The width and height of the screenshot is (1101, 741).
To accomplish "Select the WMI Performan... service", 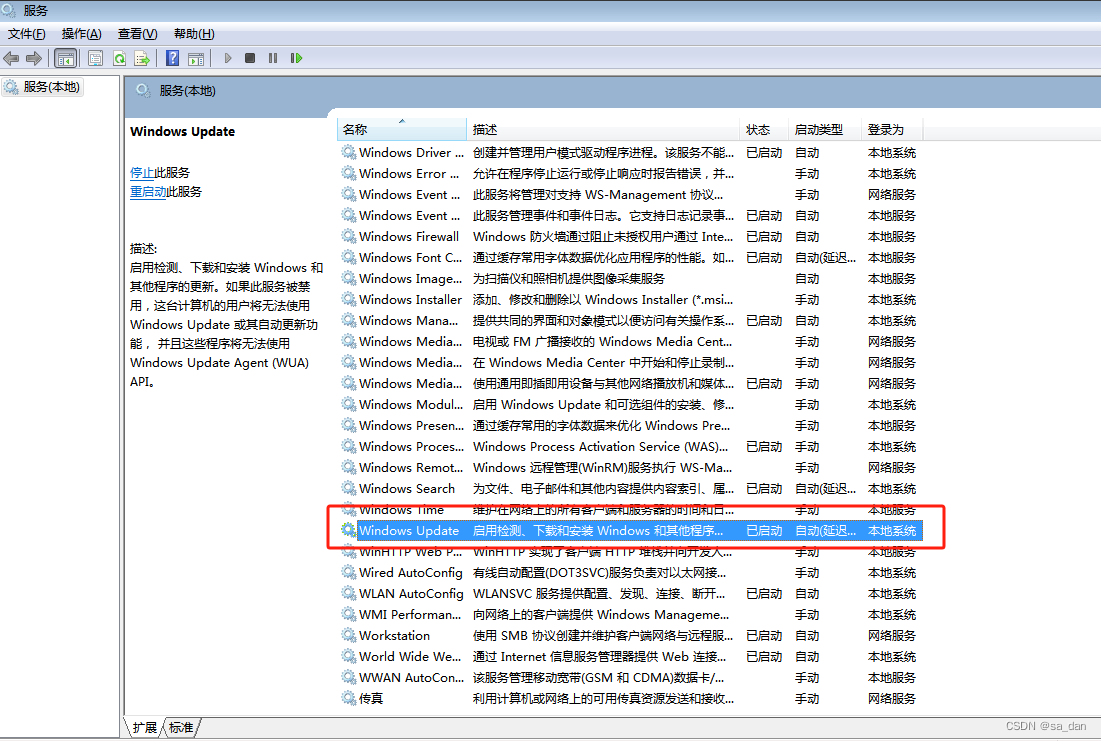I will pos(630,615).
